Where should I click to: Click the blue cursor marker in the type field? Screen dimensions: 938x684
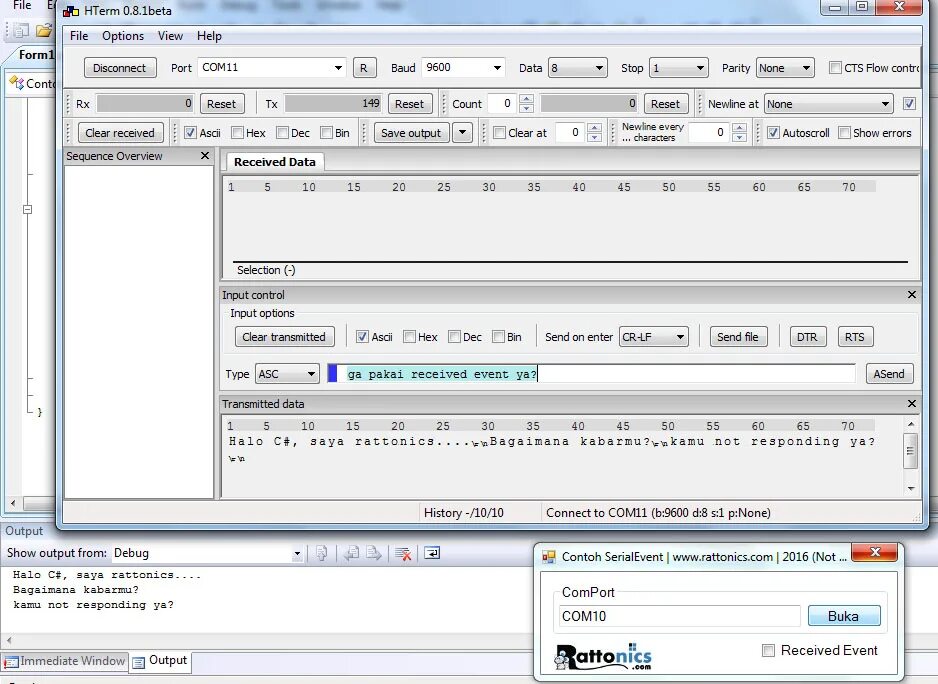tap(333, 374)
